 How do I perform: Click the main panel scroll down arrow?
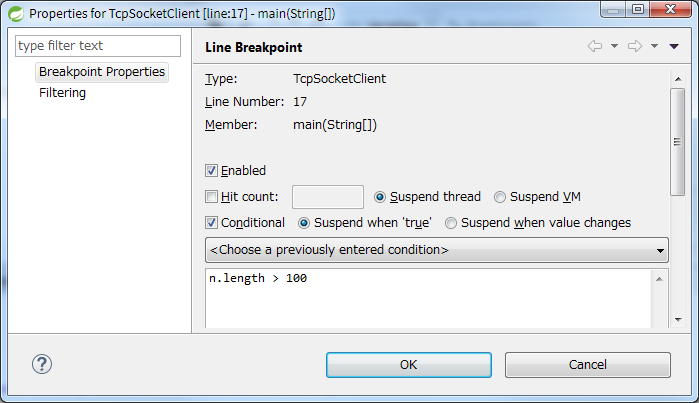[678, 320]
